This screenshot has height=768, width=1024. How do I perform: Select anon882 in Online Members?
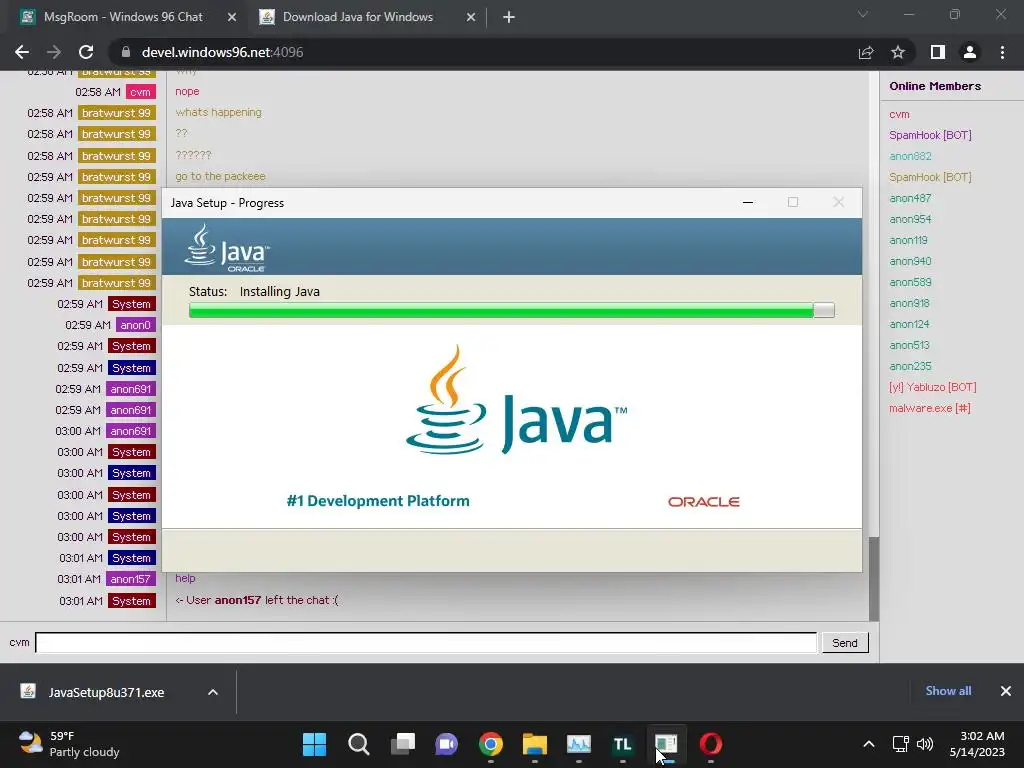(910, 156)
